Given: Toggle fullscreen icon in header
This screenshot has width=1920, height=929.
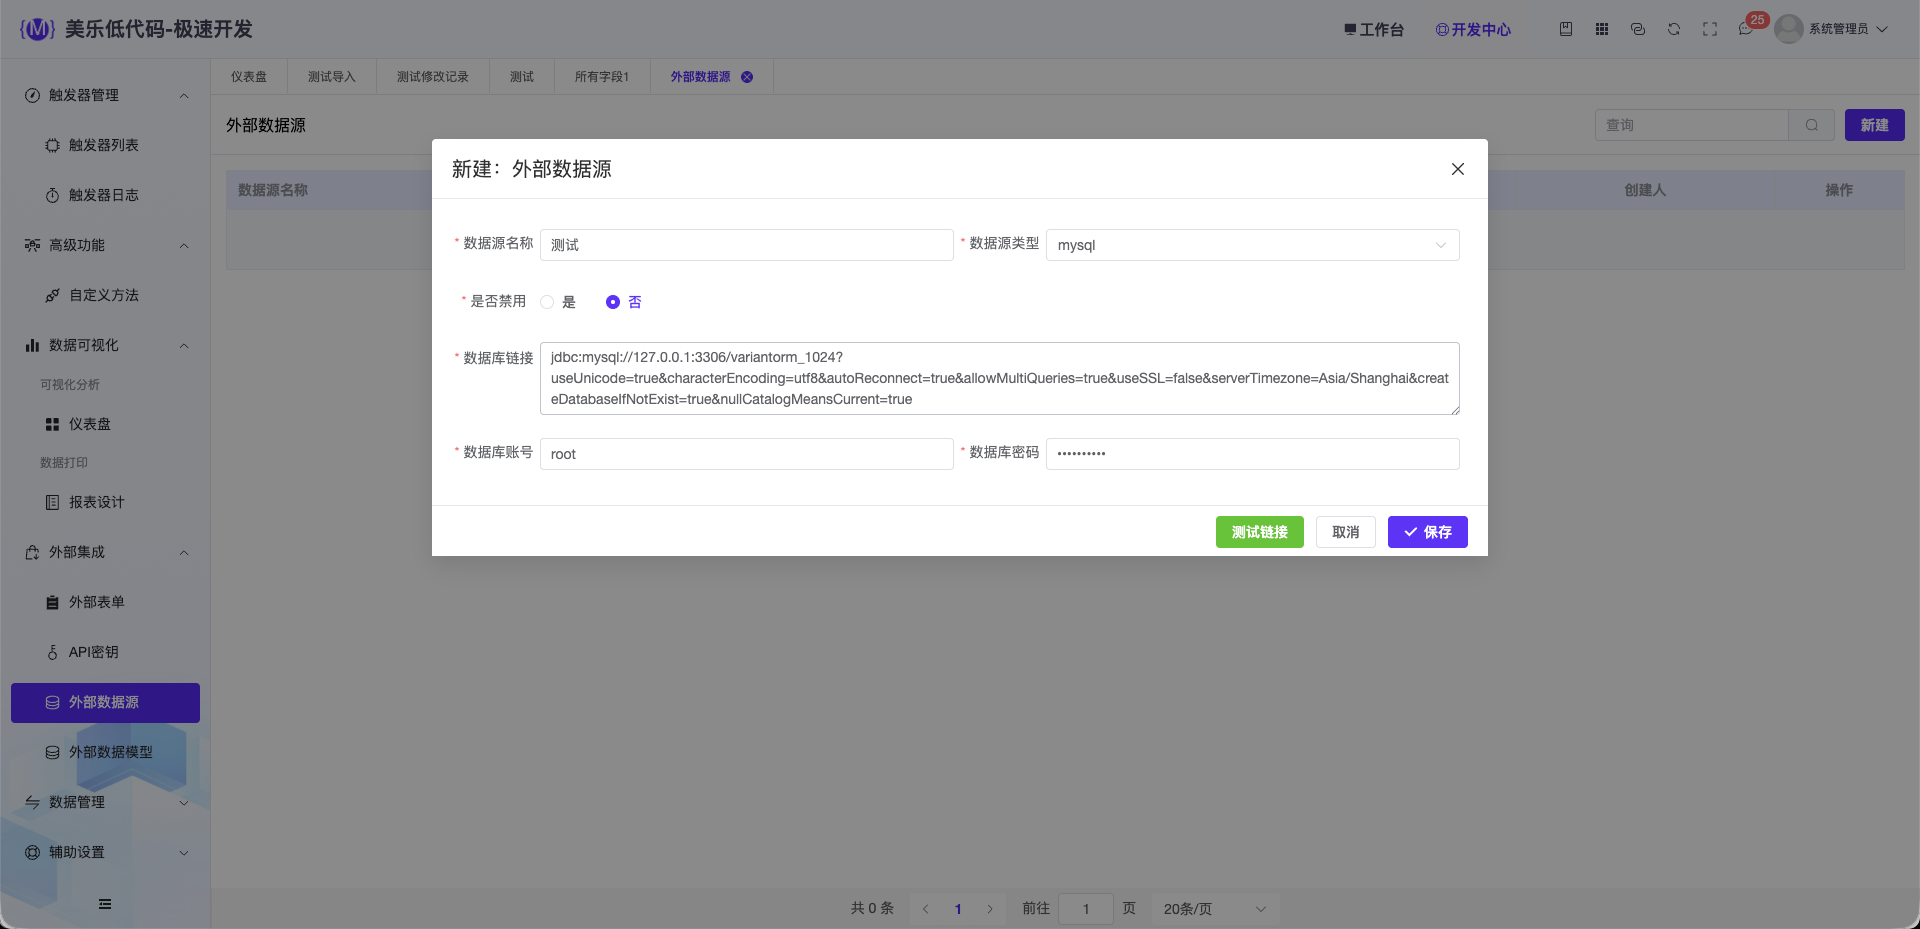Looking at the screenshot, I should [1710, 29].
